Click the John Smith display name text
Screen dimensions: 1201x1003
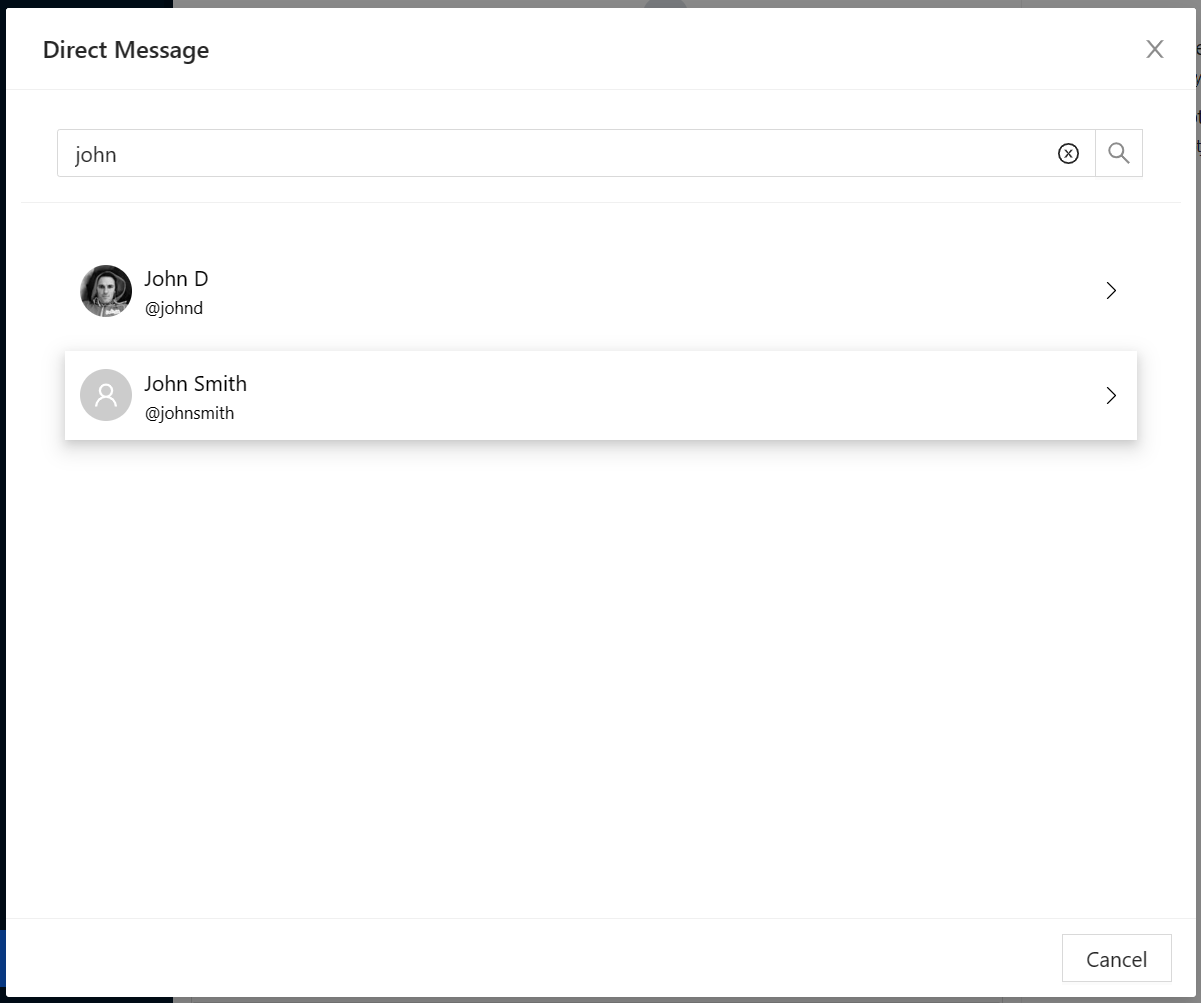196,383
